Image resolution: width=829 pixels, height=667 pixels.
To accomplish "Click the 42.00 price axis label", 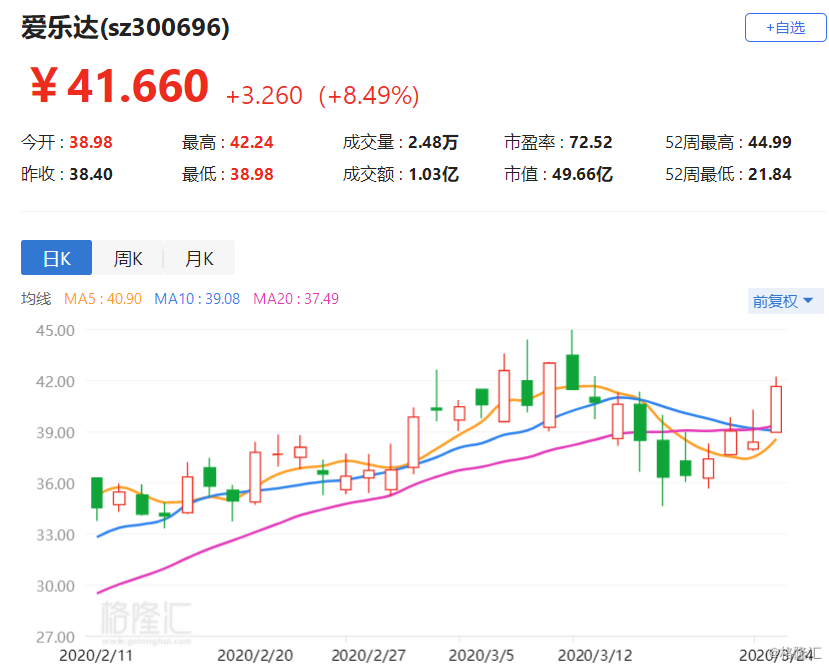I will [55, 381].
